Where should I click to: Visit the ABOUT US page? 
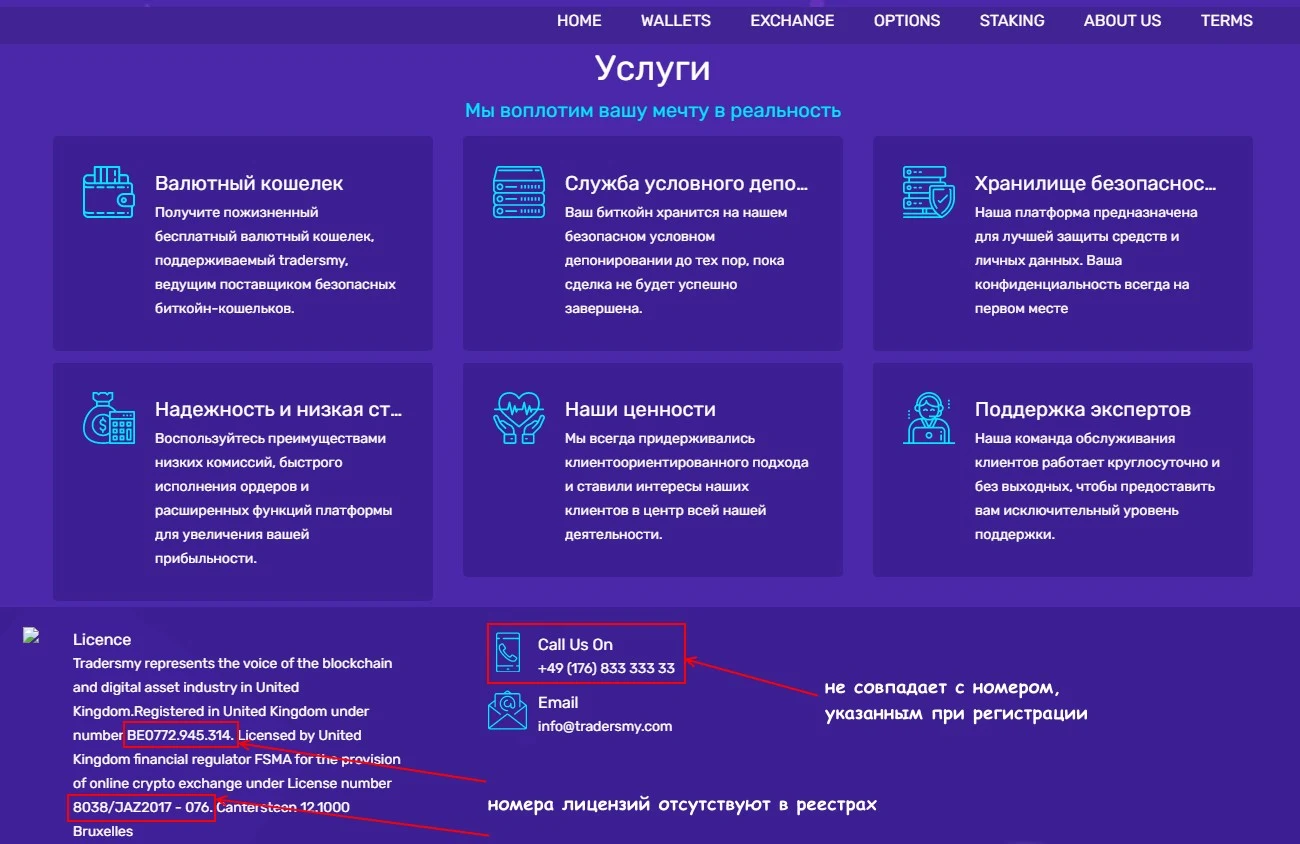coord(1123,20)
